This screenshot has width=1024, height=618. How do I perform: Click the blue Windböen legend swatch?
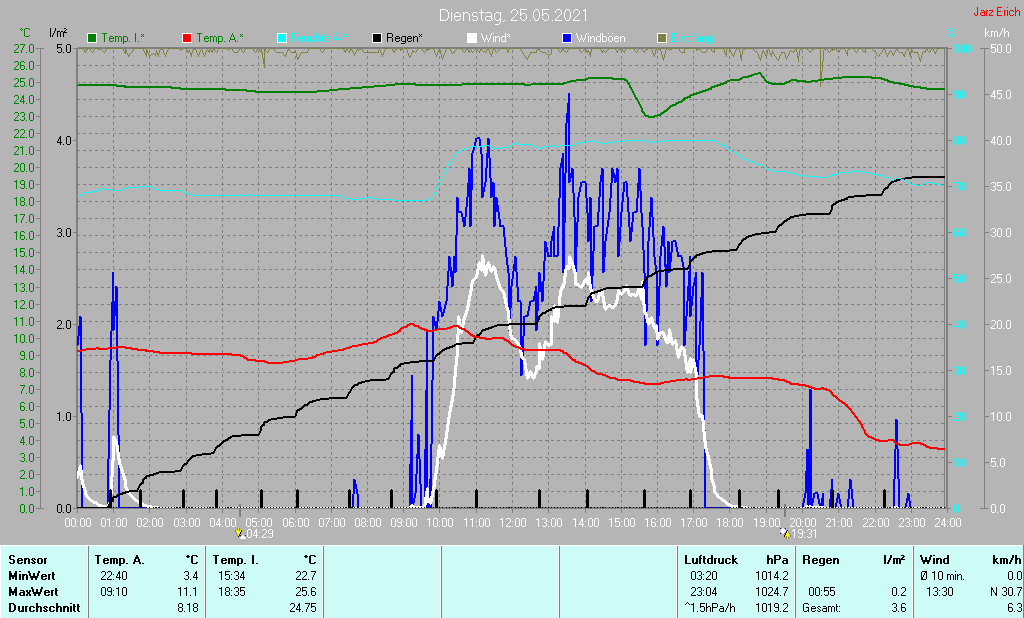click(x=566, y=39)
